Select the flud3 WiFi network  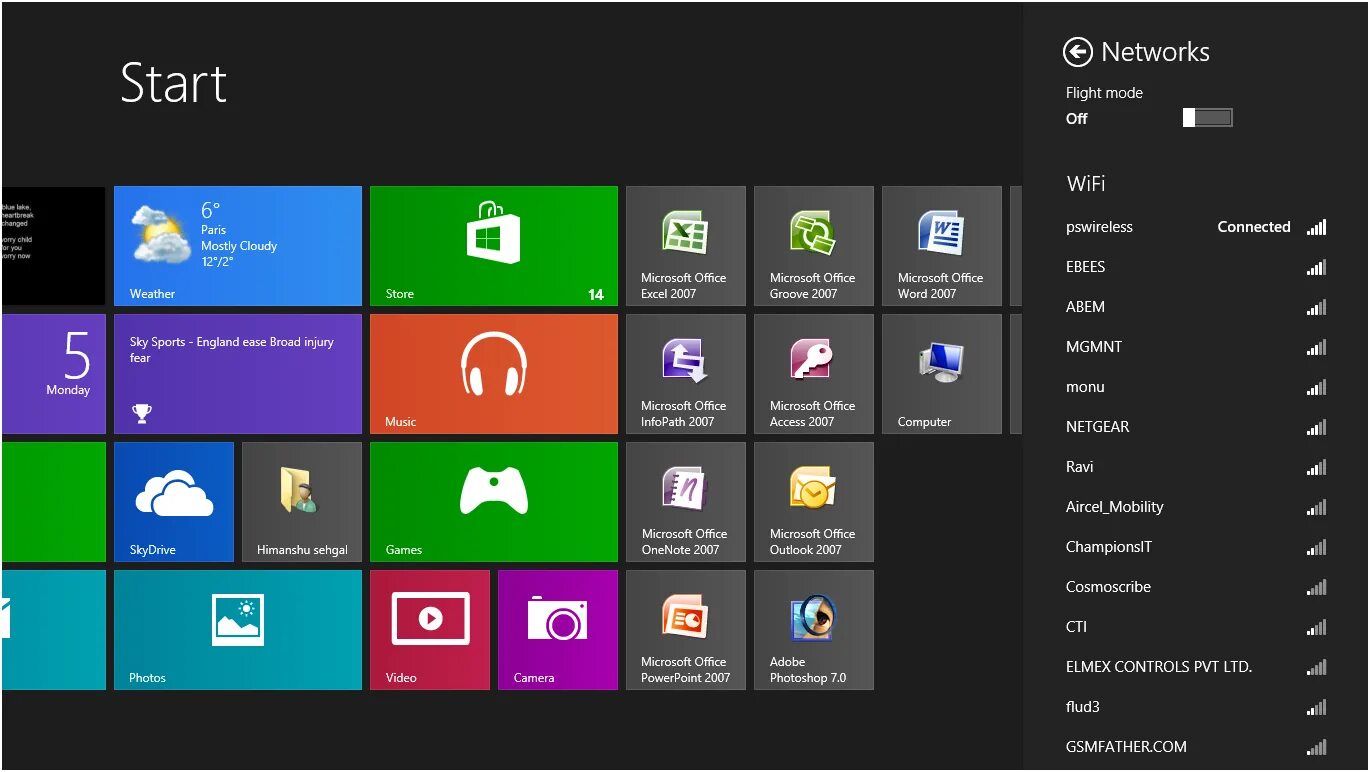coord(1196,707)
